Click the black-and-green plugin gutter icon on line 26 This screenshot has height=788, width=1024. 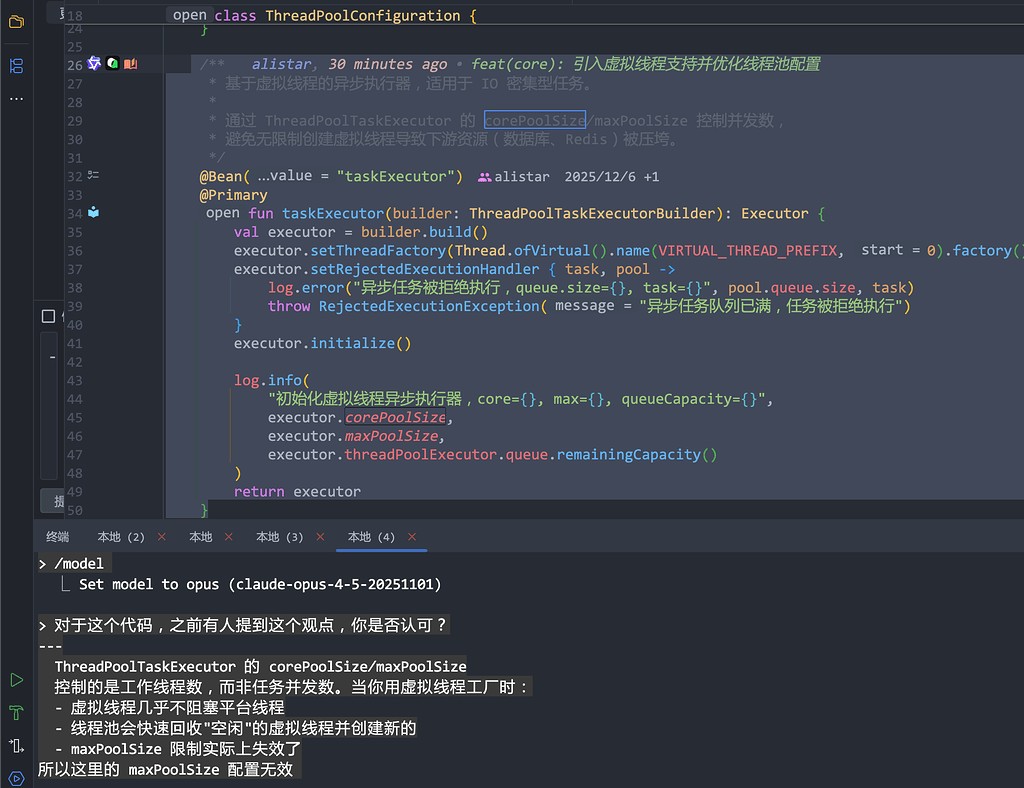click(x=112, y=63)
